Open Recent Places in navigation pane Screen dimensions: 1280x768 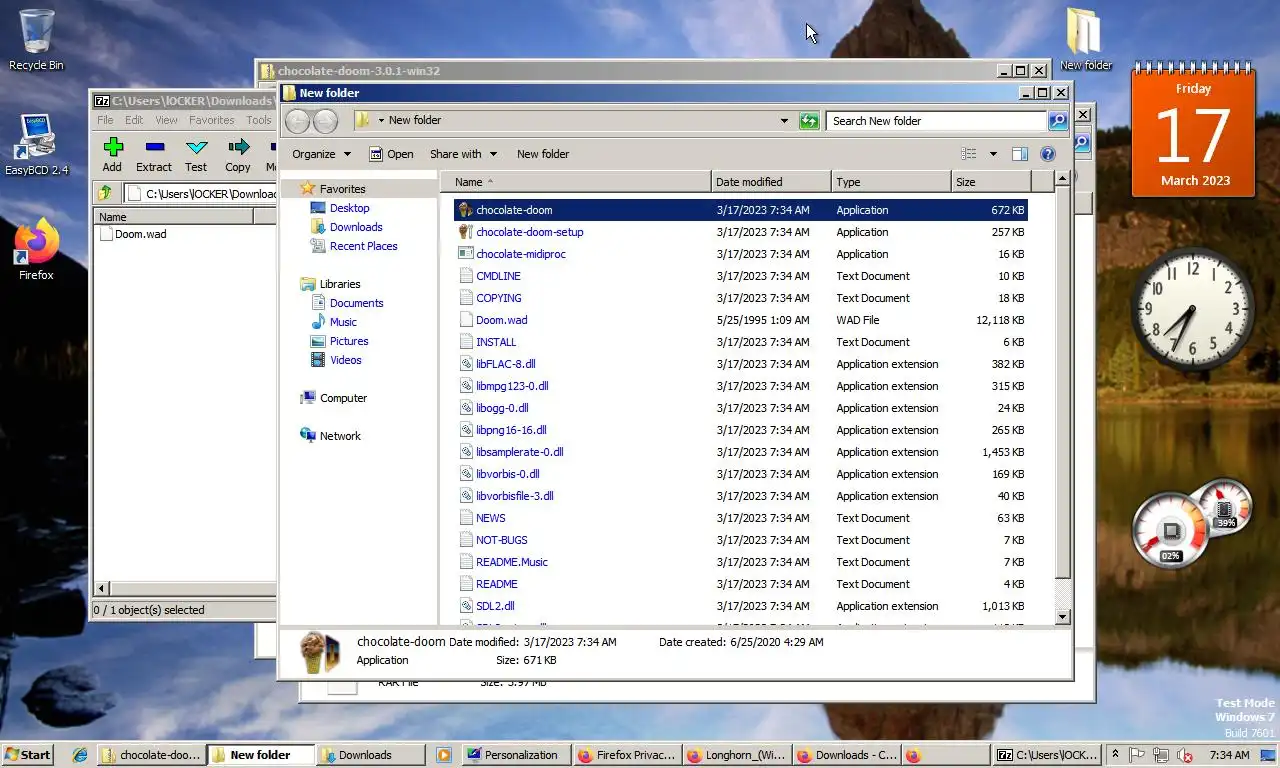363,246
